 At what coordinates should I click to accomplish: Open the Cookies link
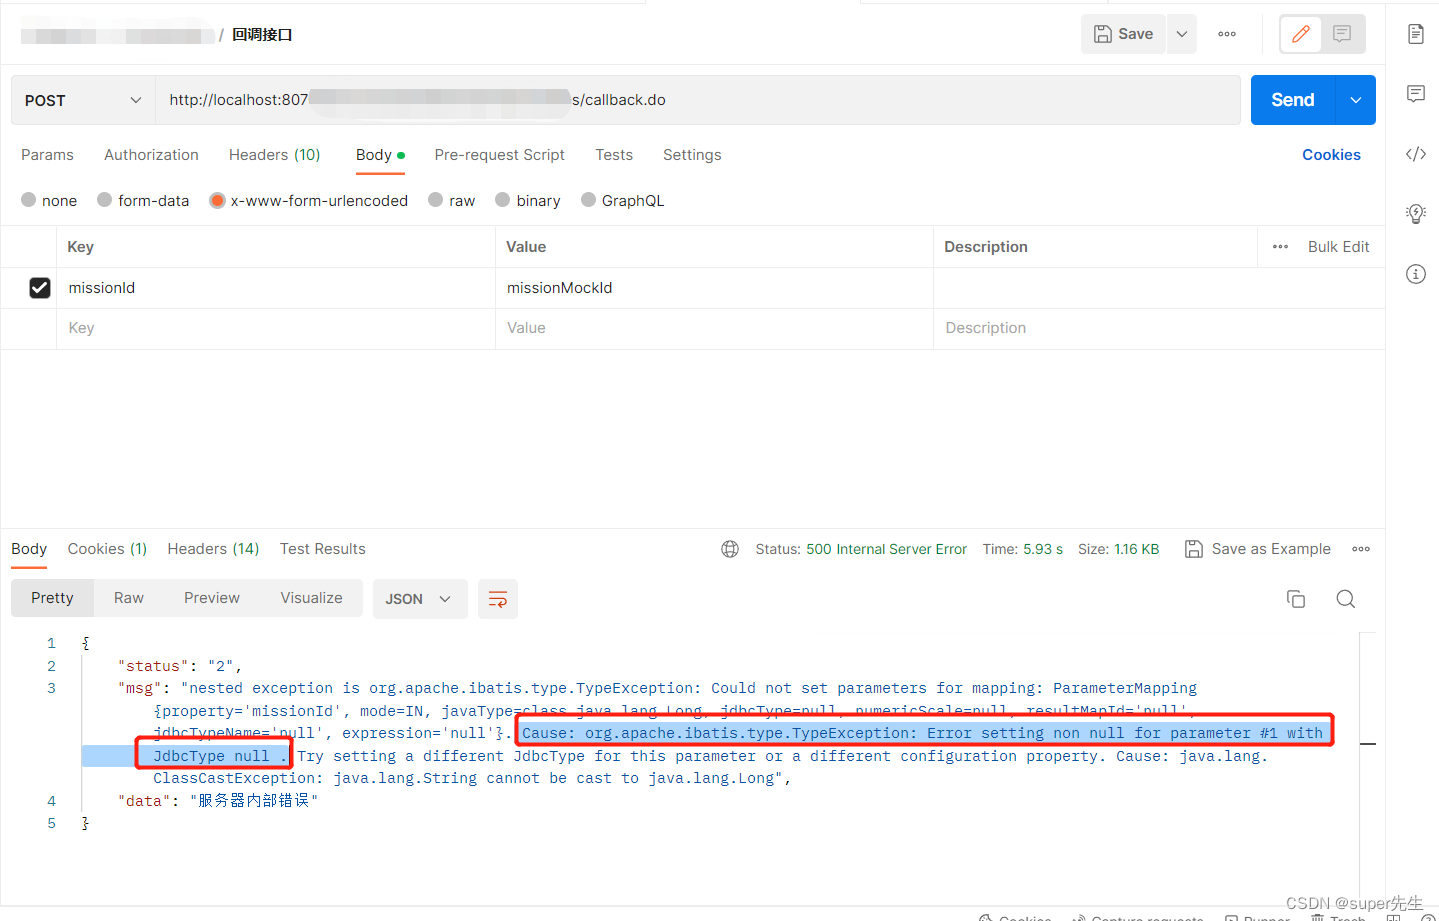coord(1331,155)
